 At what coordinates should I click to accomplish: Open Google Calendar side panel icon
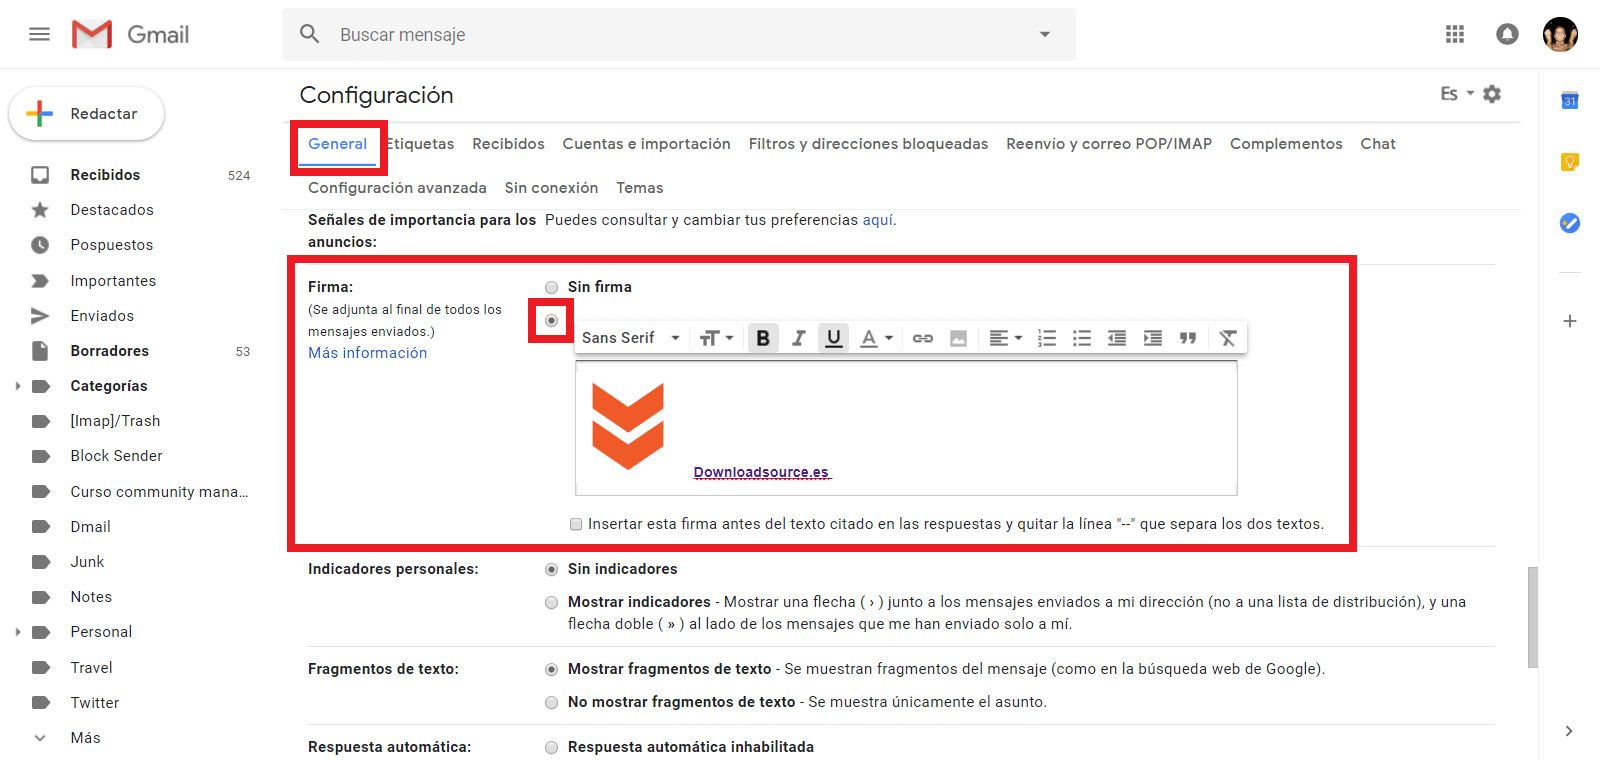(x=1570, y=101)
